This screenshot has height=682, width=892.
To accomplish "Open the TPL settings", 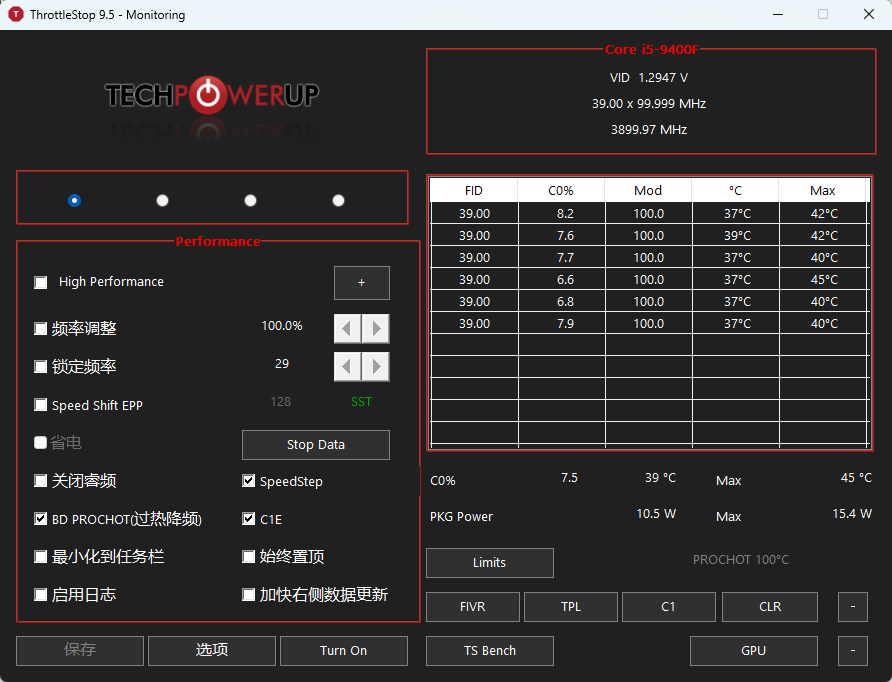I will tap(571, 607).
